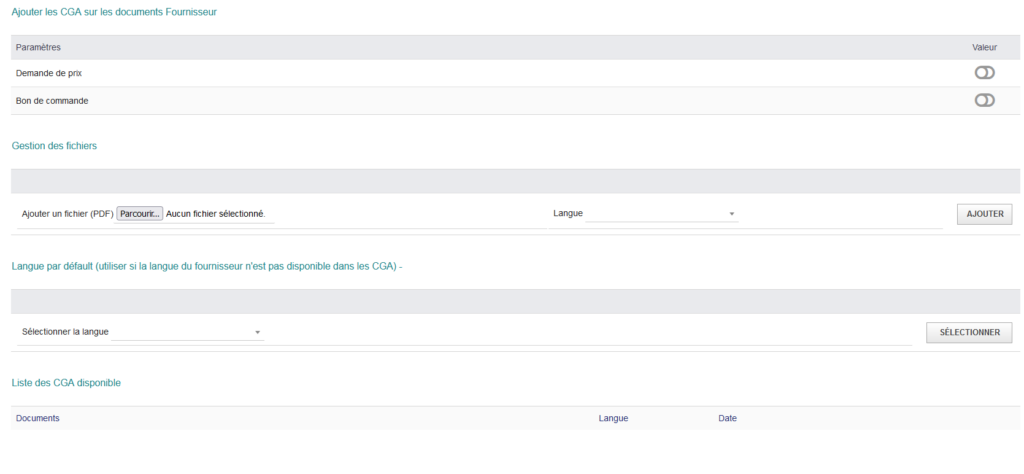The image size is (1024, 474).
Task: Click the Demande de prix row label
Action: tap(48, 74)
